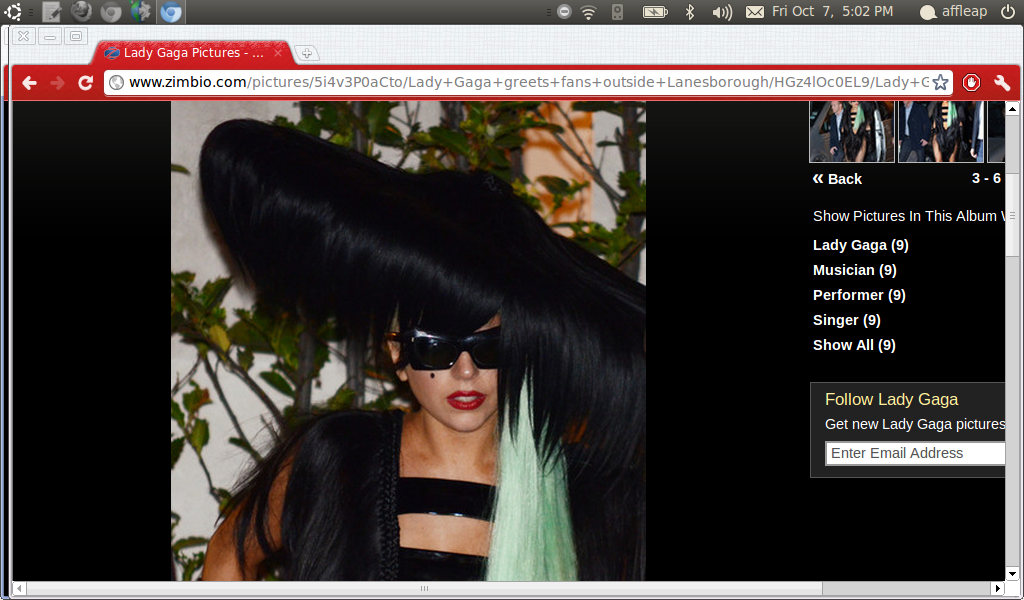Filter pictures by Musician (9)
The height and width of the screenshot is (600, 1024).
(x=855, y=270)
